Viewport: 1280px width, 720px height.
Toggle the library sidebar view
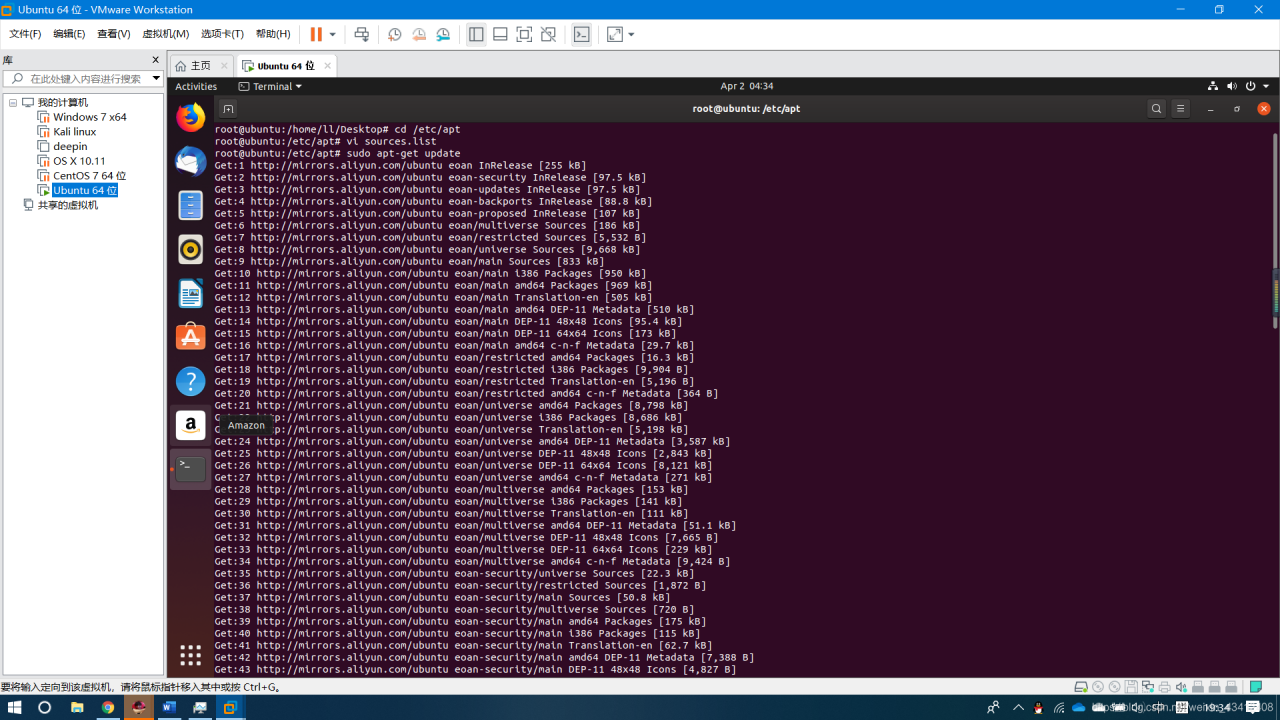(476, 34)
